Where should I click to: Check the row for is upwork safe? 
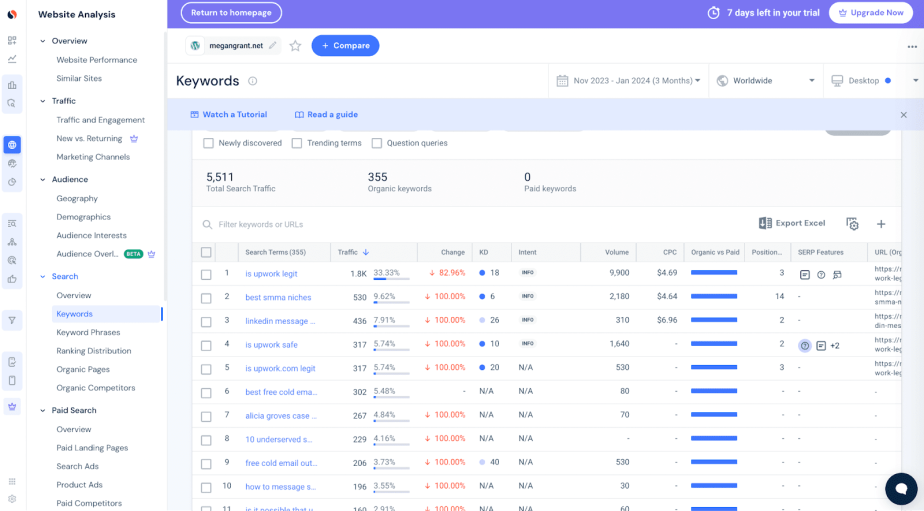coord(206,345)
